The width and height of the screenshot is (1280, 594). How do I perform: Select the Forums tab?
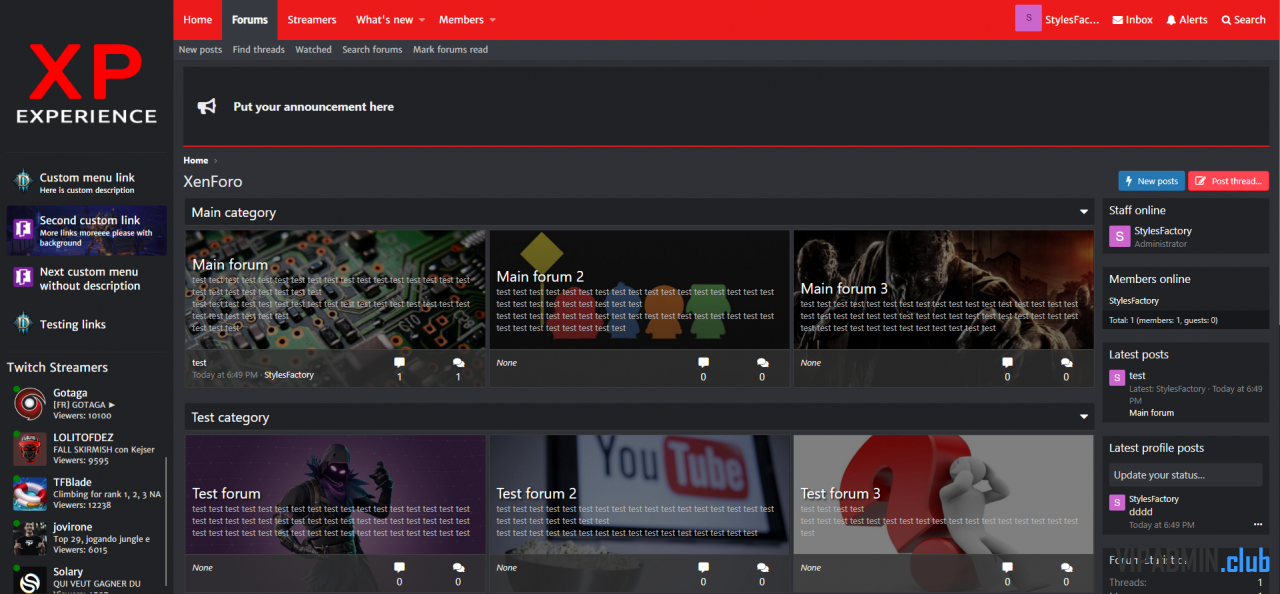[250, 20]
